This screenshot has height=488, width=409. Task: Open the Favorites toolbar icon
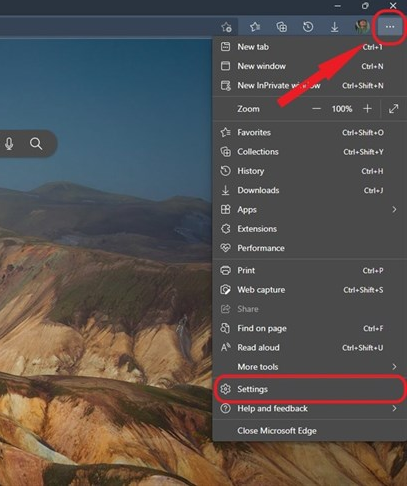[x=255, y=27]
